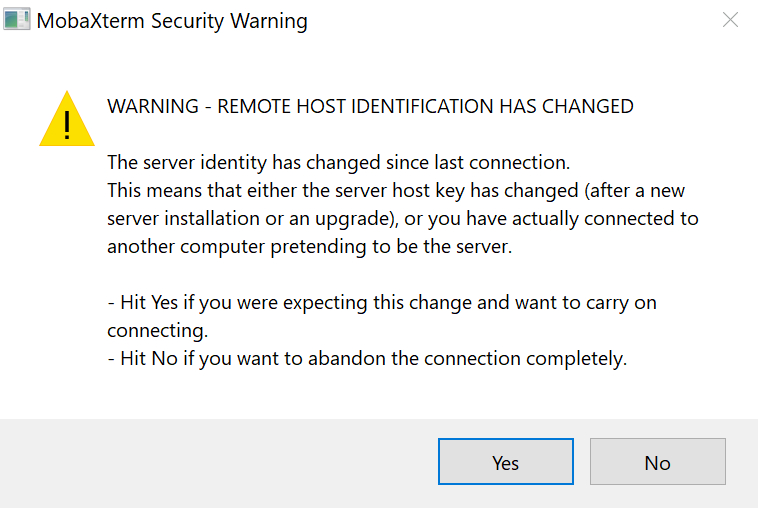Close the Security Warning dialog
The width and height of the screenshot is (758, 508).
(x=730, y=20)
